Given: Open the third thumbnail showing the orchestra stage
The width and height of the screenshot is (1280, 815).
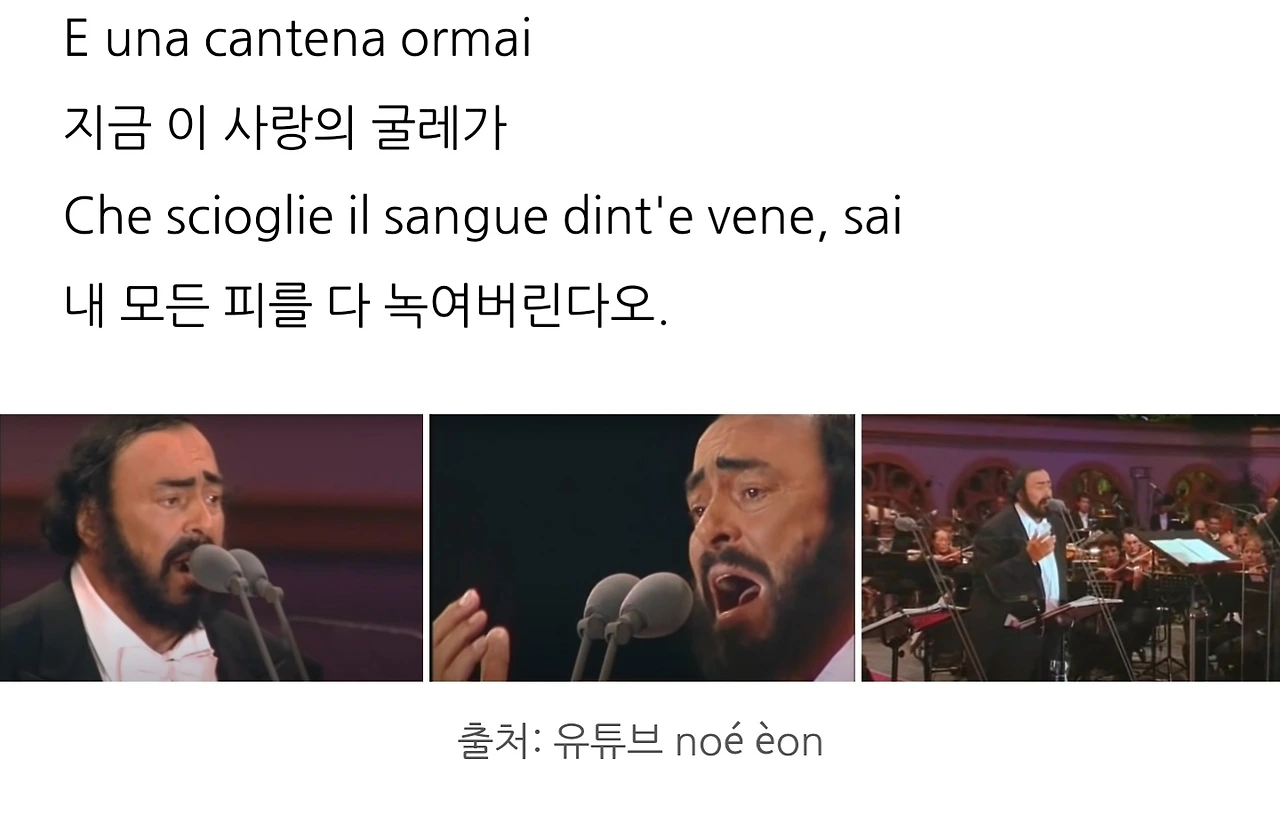Looking at the screenshot, I should [1071, 548].
